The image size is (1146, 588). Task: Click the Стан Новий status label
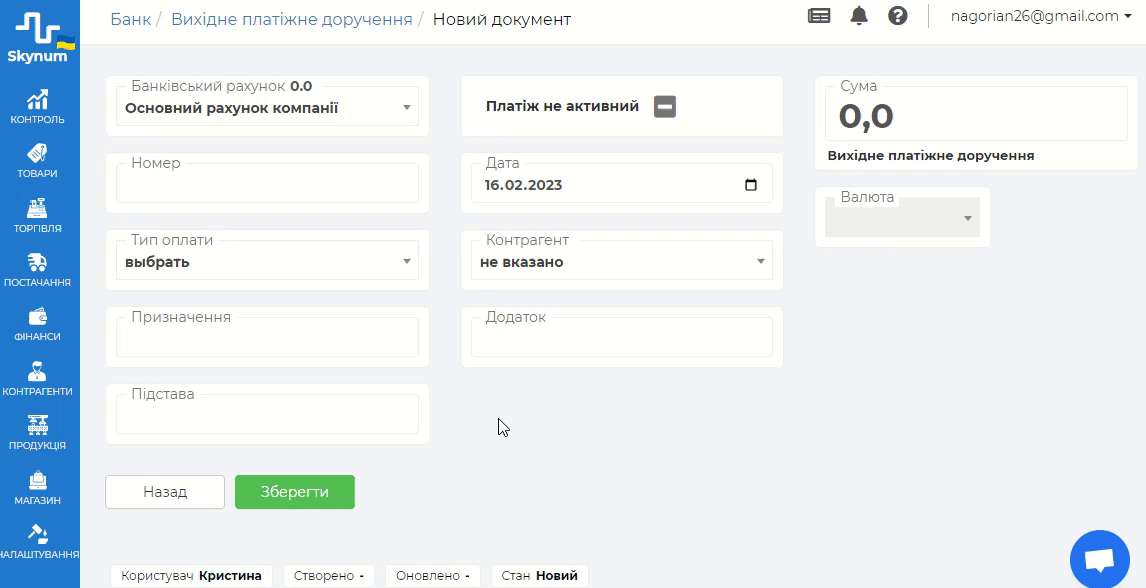coord(539,576)
